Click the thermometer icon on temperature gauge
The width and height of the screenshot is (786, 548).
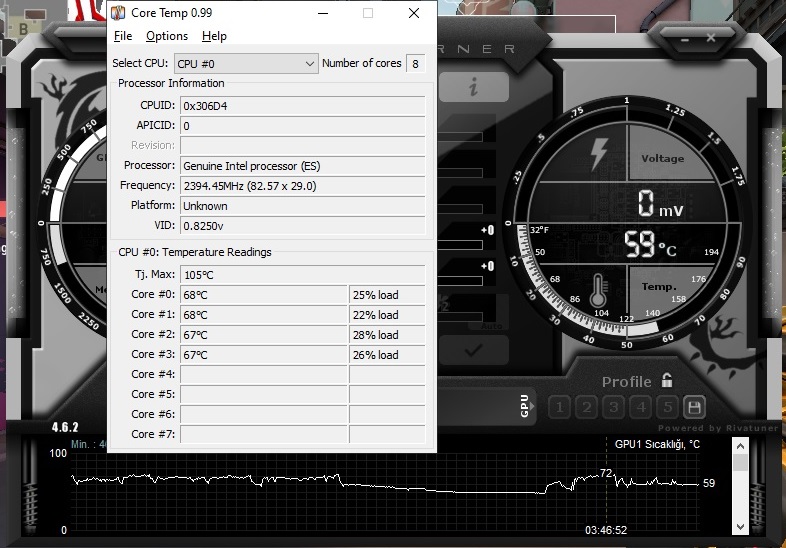[x=598, y=291]
